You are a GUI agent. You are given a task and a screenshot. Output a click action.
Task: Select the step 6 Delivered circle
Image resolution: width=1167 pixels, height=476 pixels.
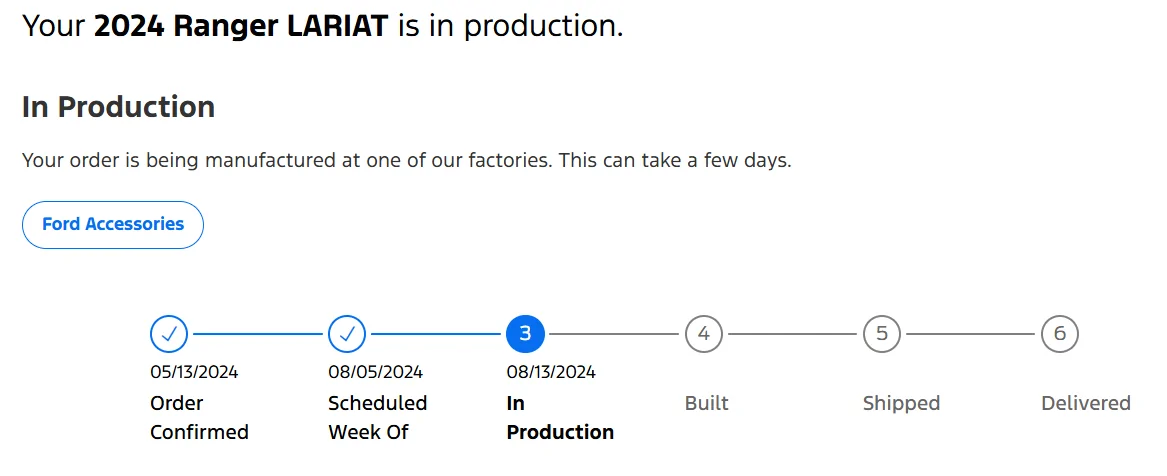pos(1060,334)
